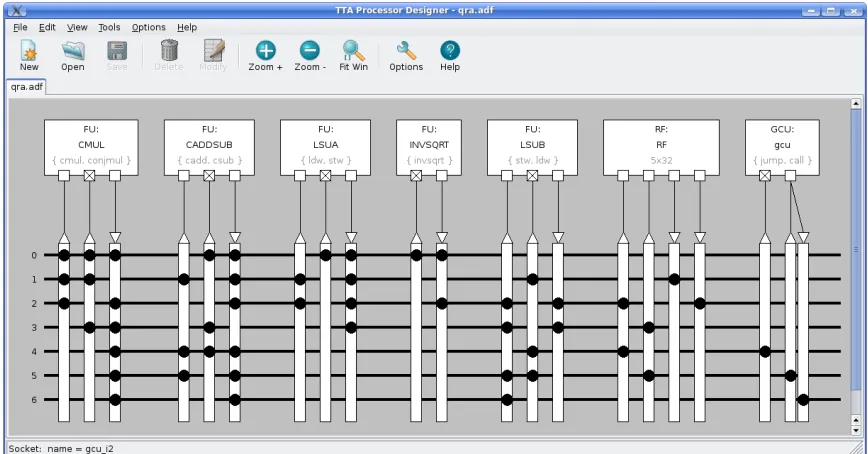Click bus label 0

(34, 256)
